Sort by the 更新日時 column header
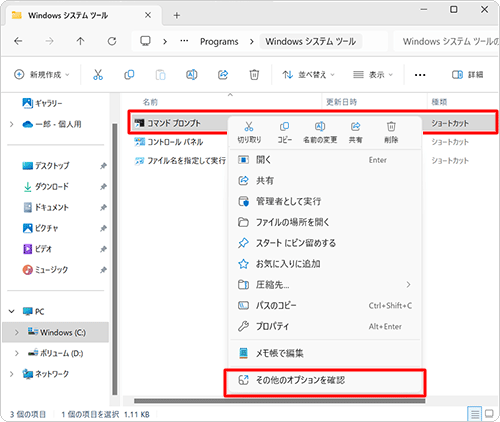The height and width of the screenshot is (422, 500). point(341,102)
